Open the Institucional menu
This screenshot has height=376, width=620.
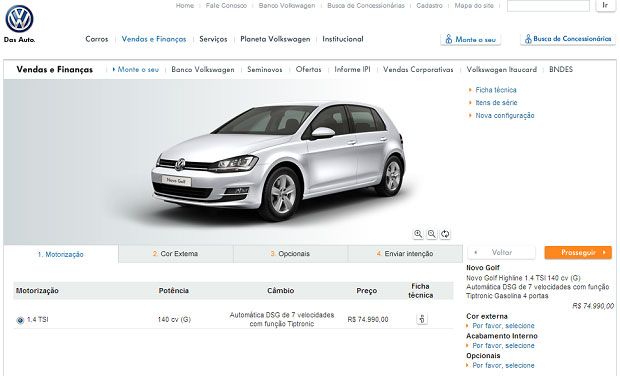tap(343, 39)
